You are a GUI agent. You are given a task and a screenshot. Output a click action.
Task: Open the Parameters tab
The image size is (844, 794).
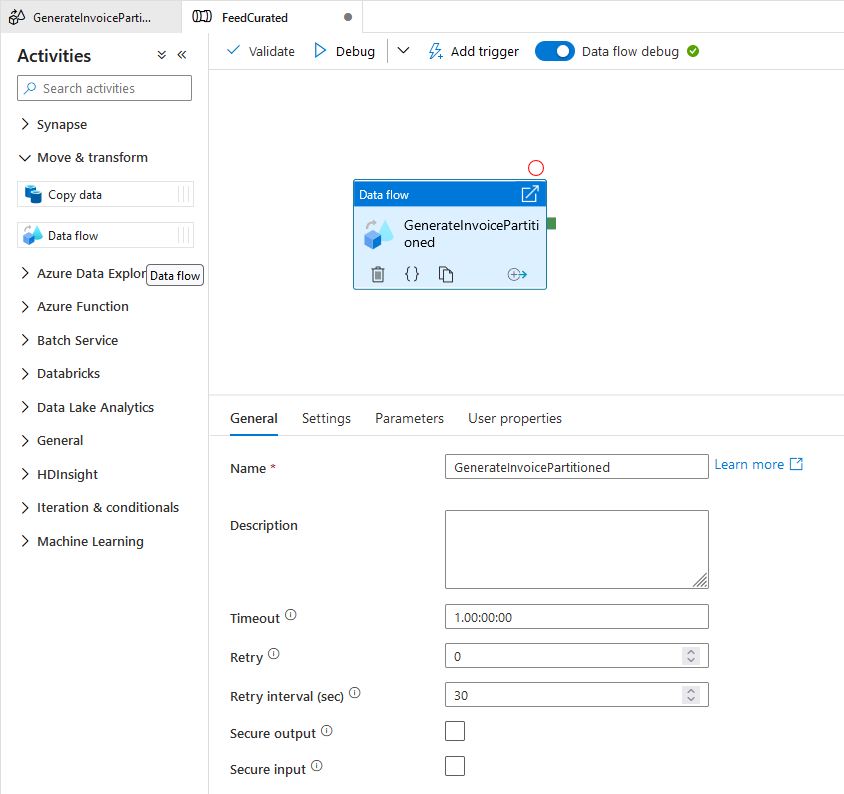(409, 418)
